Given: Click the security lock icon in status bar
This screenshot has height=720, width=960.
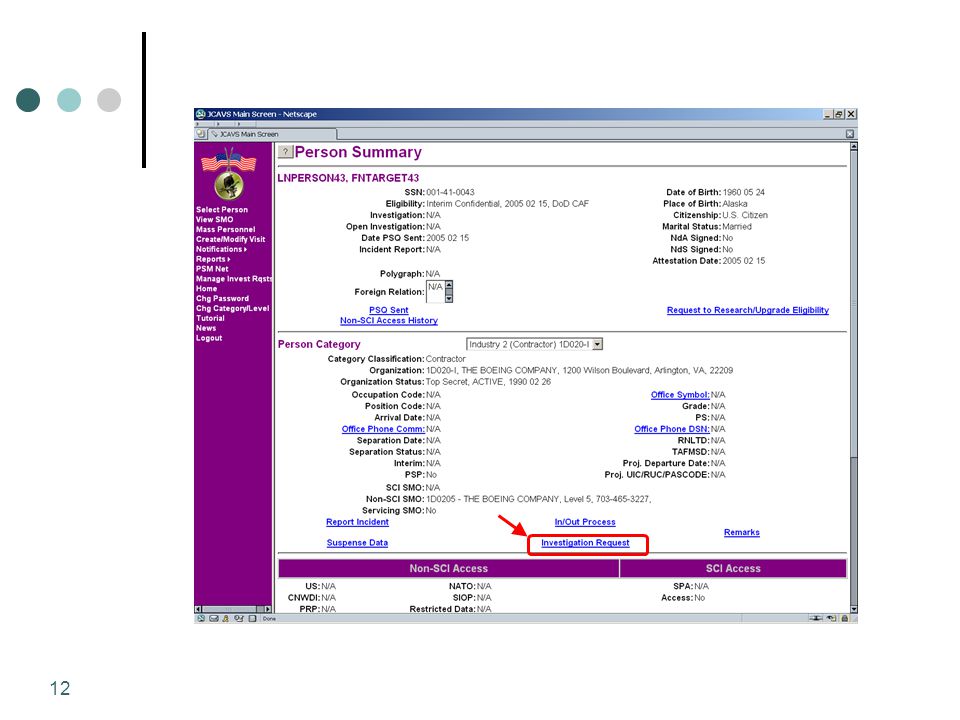Looking at the screenshot, I should pyautogui.click(x=845, y=618).
